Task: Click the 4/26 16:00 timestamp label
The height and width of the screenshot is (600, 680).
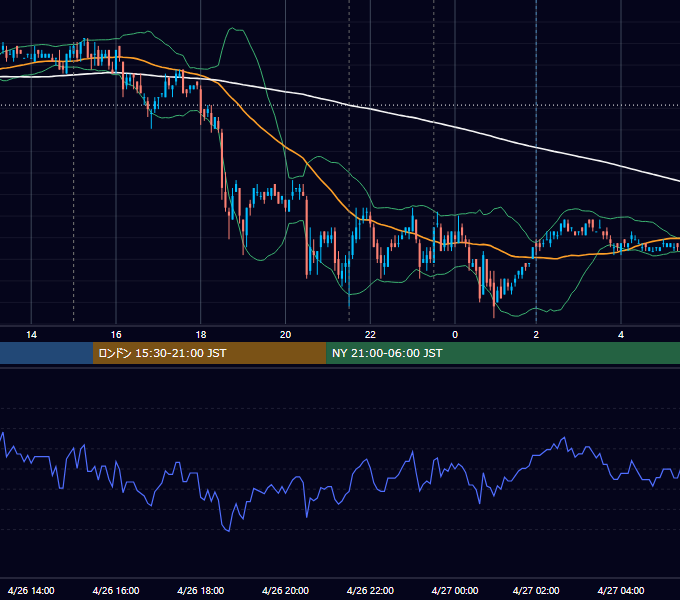Action: [116, 590]
